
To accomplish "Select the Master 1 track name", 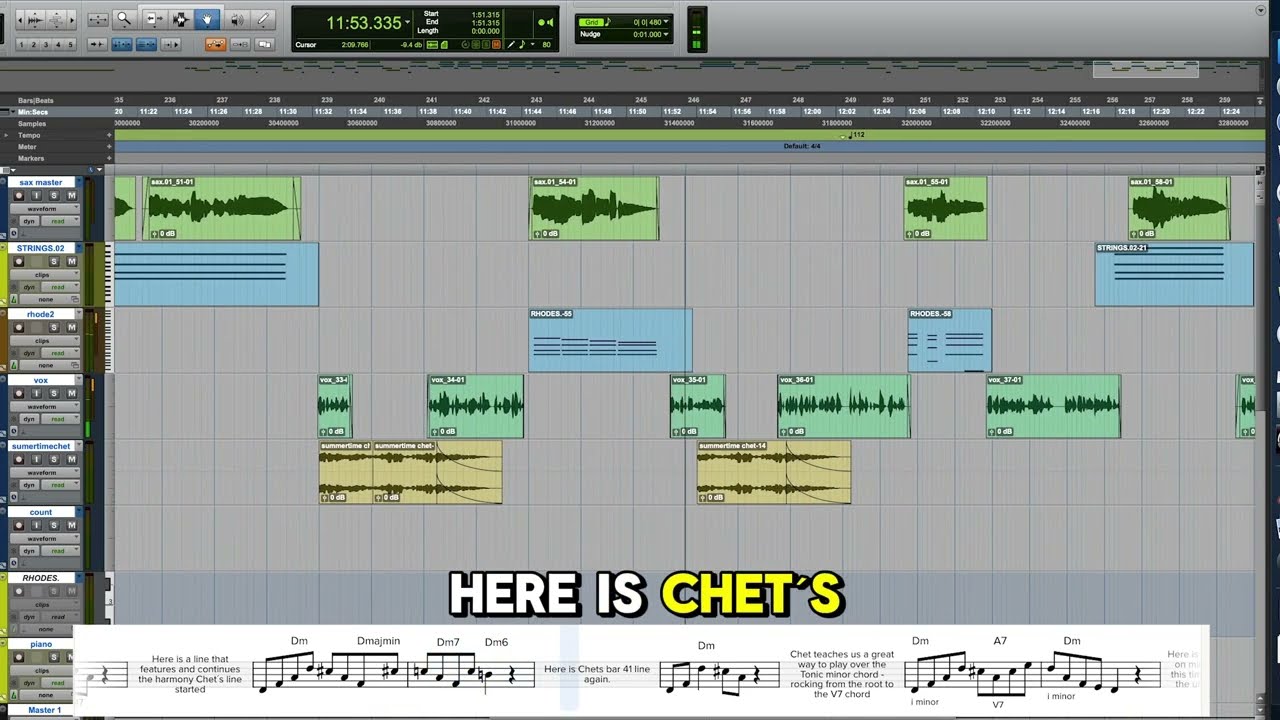I will click(44, 710).
